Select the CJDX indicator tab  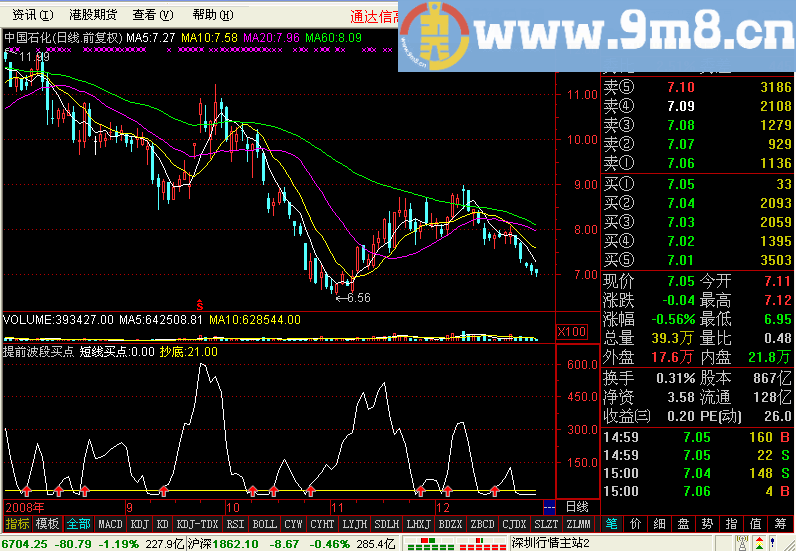[x=514, y=524]
